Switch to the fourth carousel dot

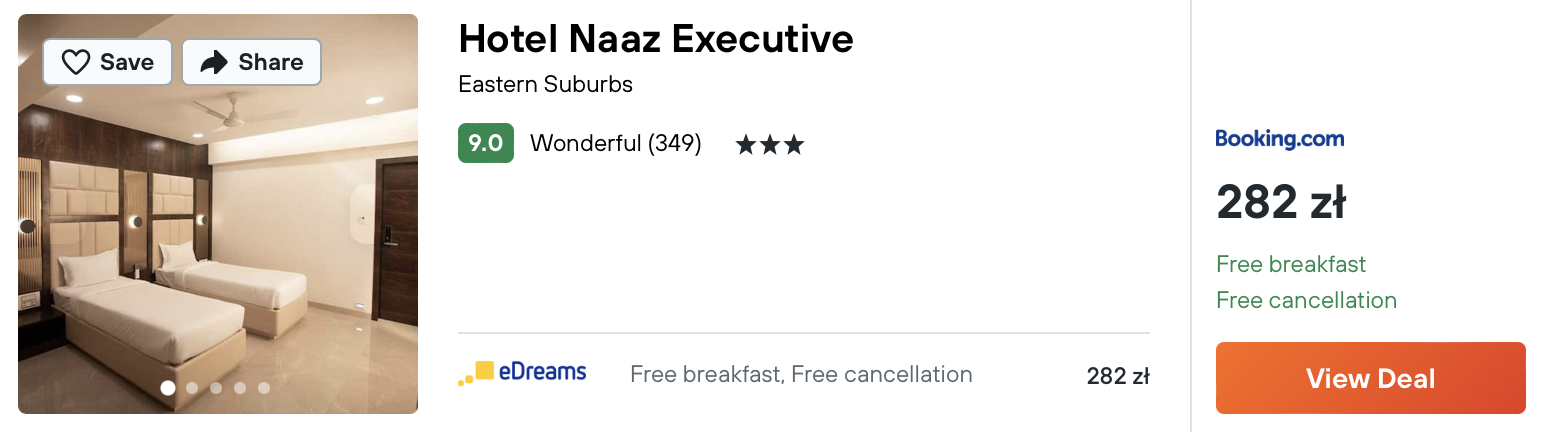[240, 388]
